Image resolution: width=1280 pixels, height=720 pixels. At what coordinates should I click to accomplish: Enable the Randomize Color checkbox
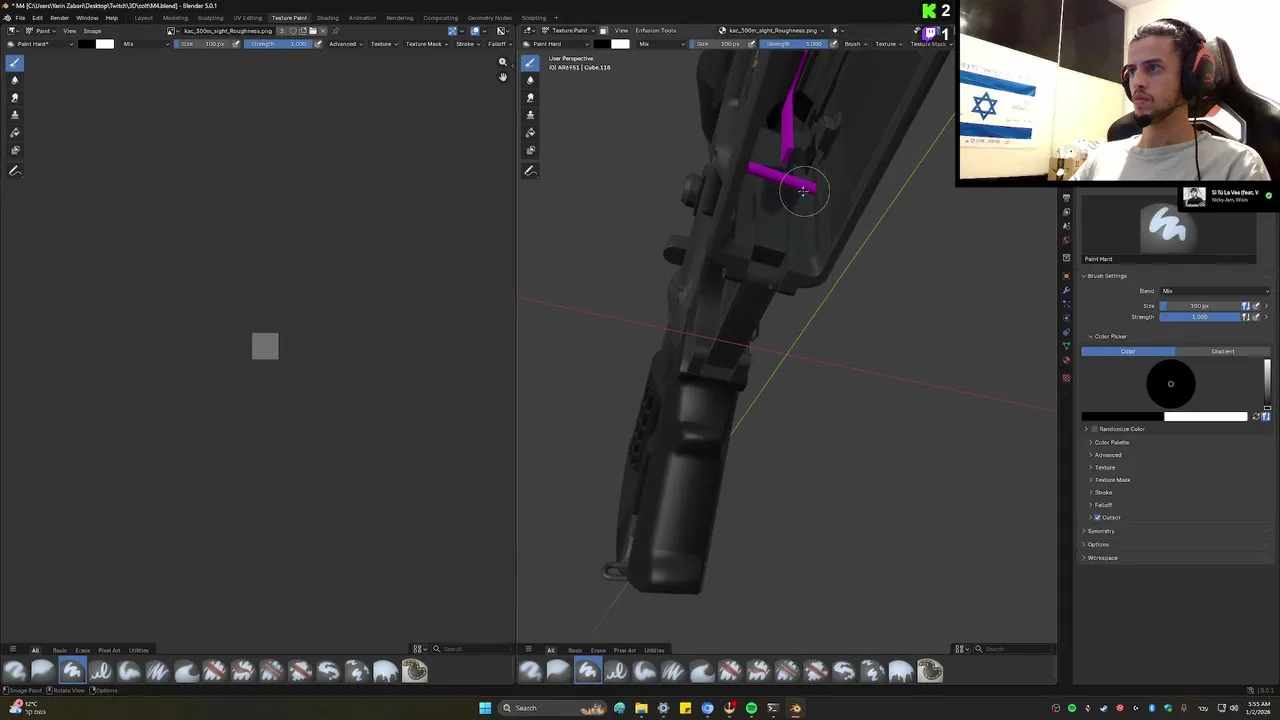point(1094,429)
